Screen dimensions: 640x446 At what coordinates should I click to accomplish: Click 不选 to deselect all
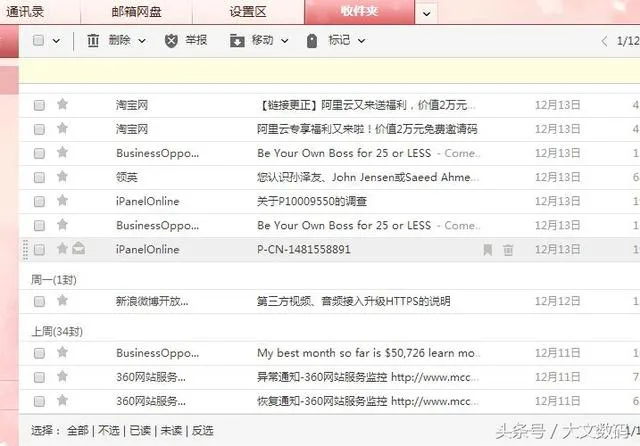109,430
